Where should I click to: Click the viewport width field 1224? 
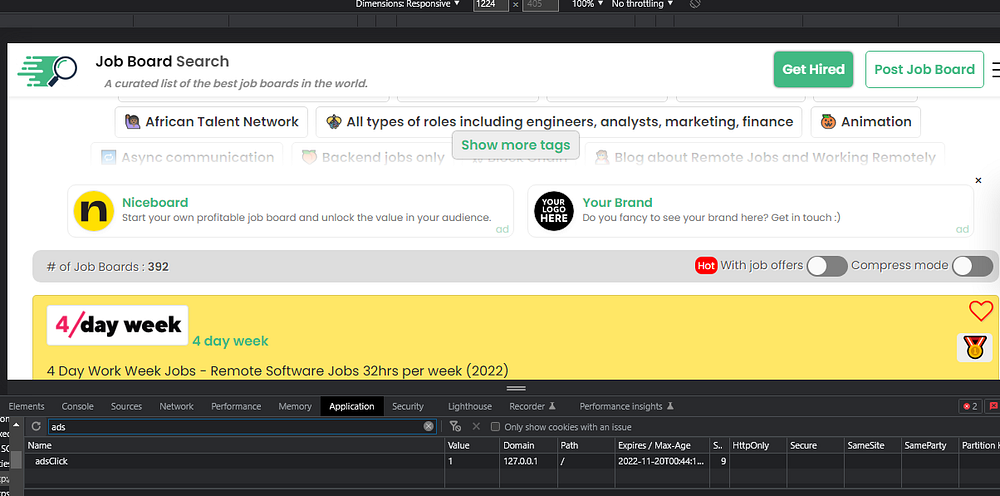point(491,4)
